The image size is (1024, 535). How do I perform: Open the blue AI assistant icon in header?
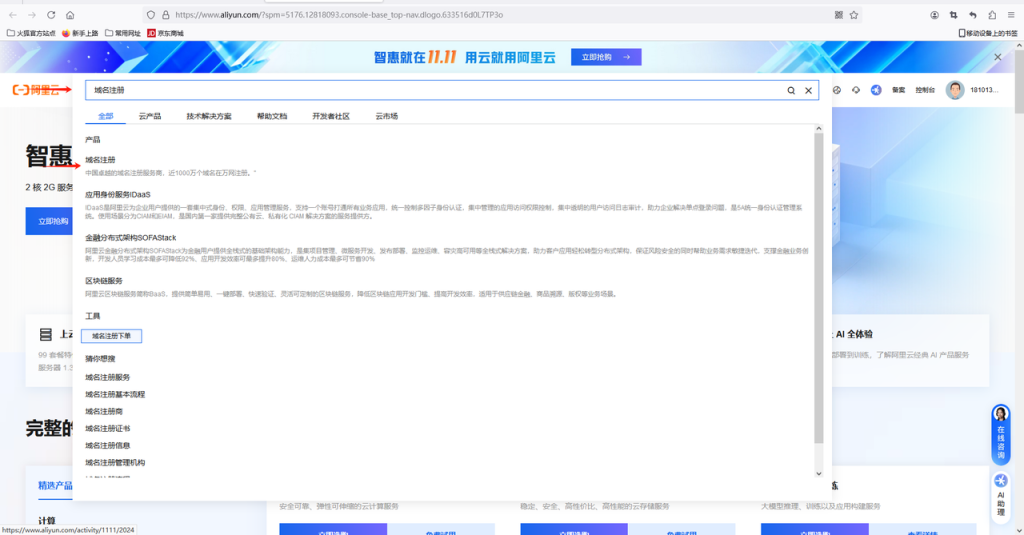[876, 90]
